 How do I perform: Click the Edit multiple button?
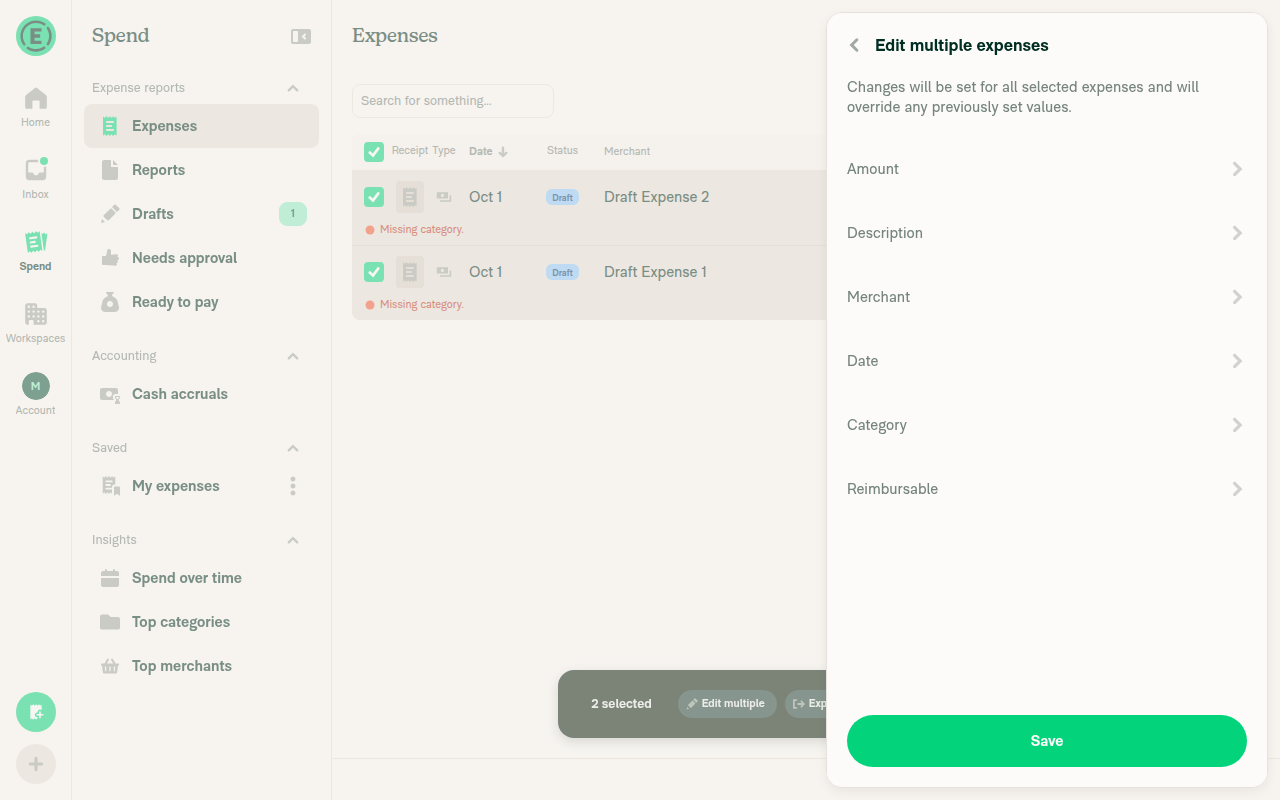(727, 704)
